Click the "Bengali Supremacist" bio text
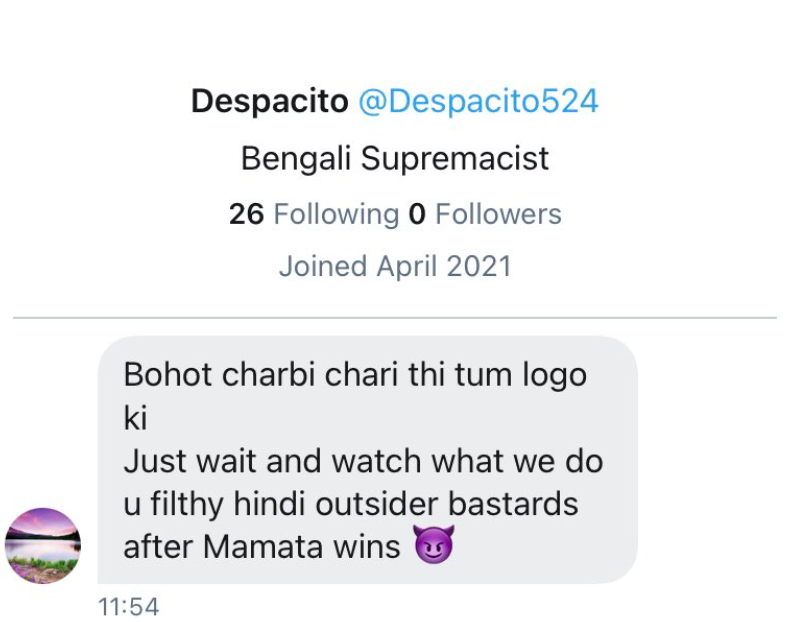The height and width of the screenshot is (622, 794). [395, 159]
